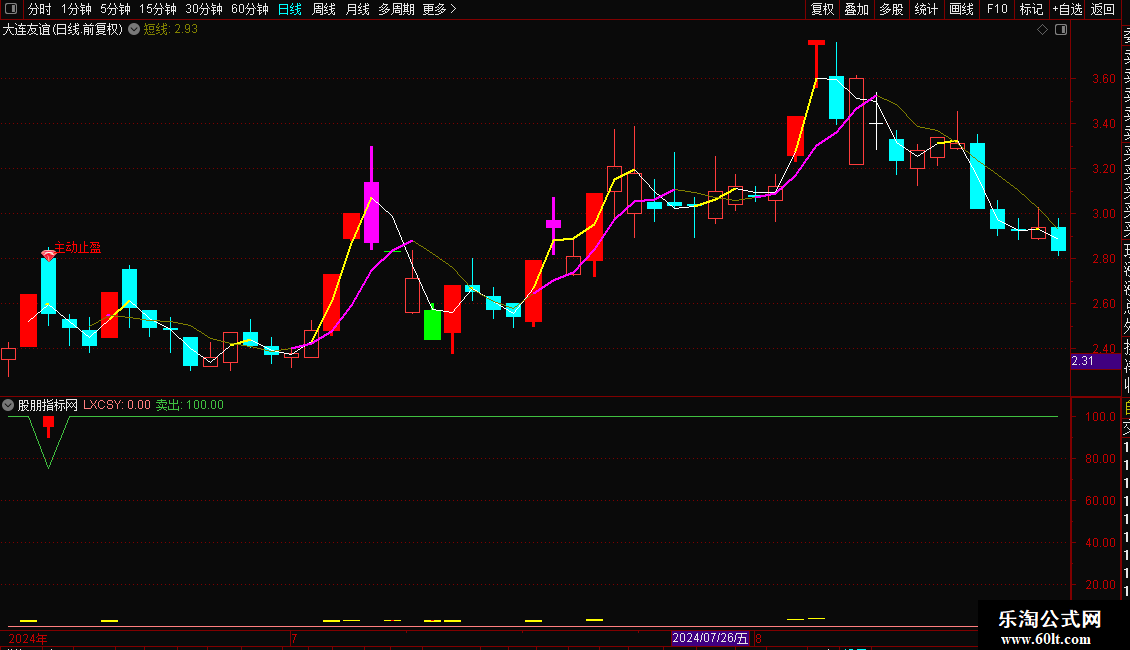Add stock via +自选 button
The height and width of the screenshot is (650, 1130).
click(x=1067, y=9)
